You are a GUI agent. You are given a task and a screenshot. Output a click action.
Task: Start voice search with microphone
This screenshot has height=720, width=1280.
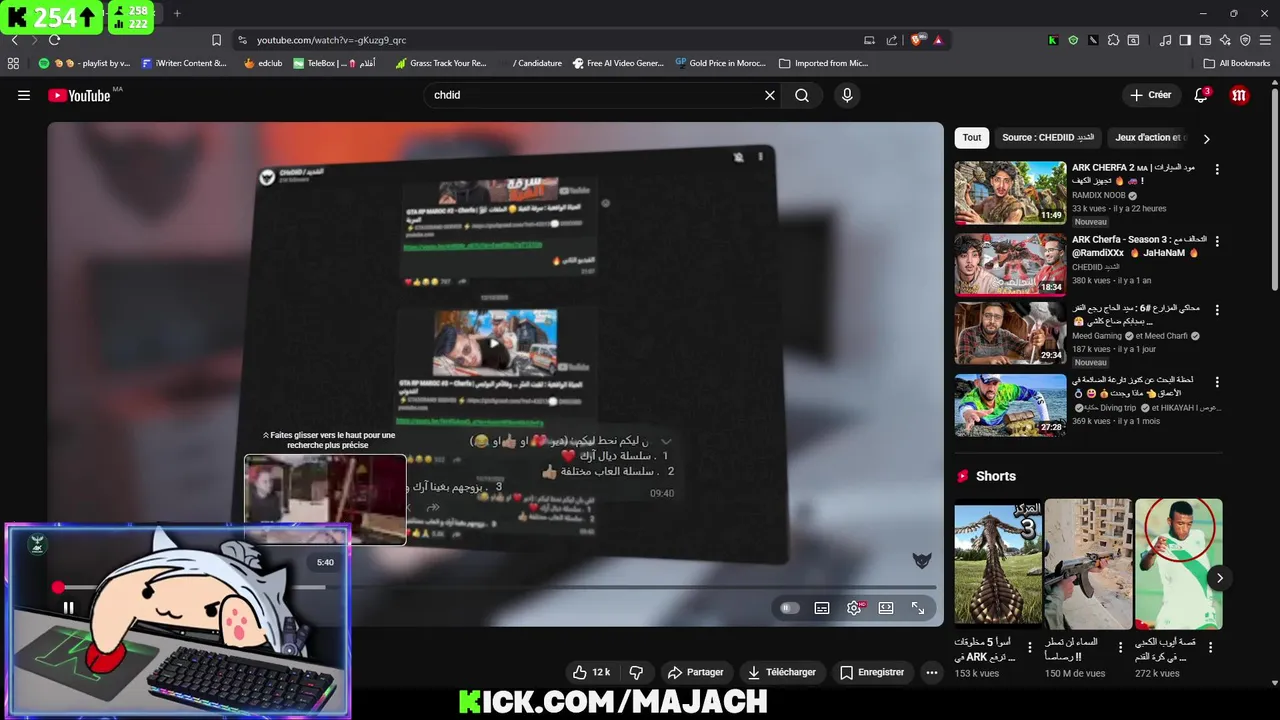tap(847, 95)
